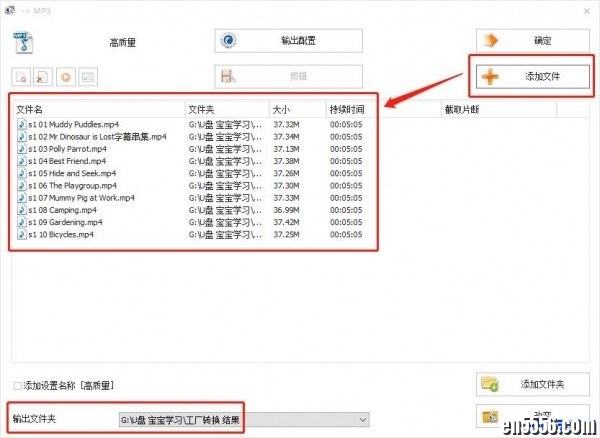
Task: Click the second small toolbar icon (clear list)
Action: pos(44,76)
